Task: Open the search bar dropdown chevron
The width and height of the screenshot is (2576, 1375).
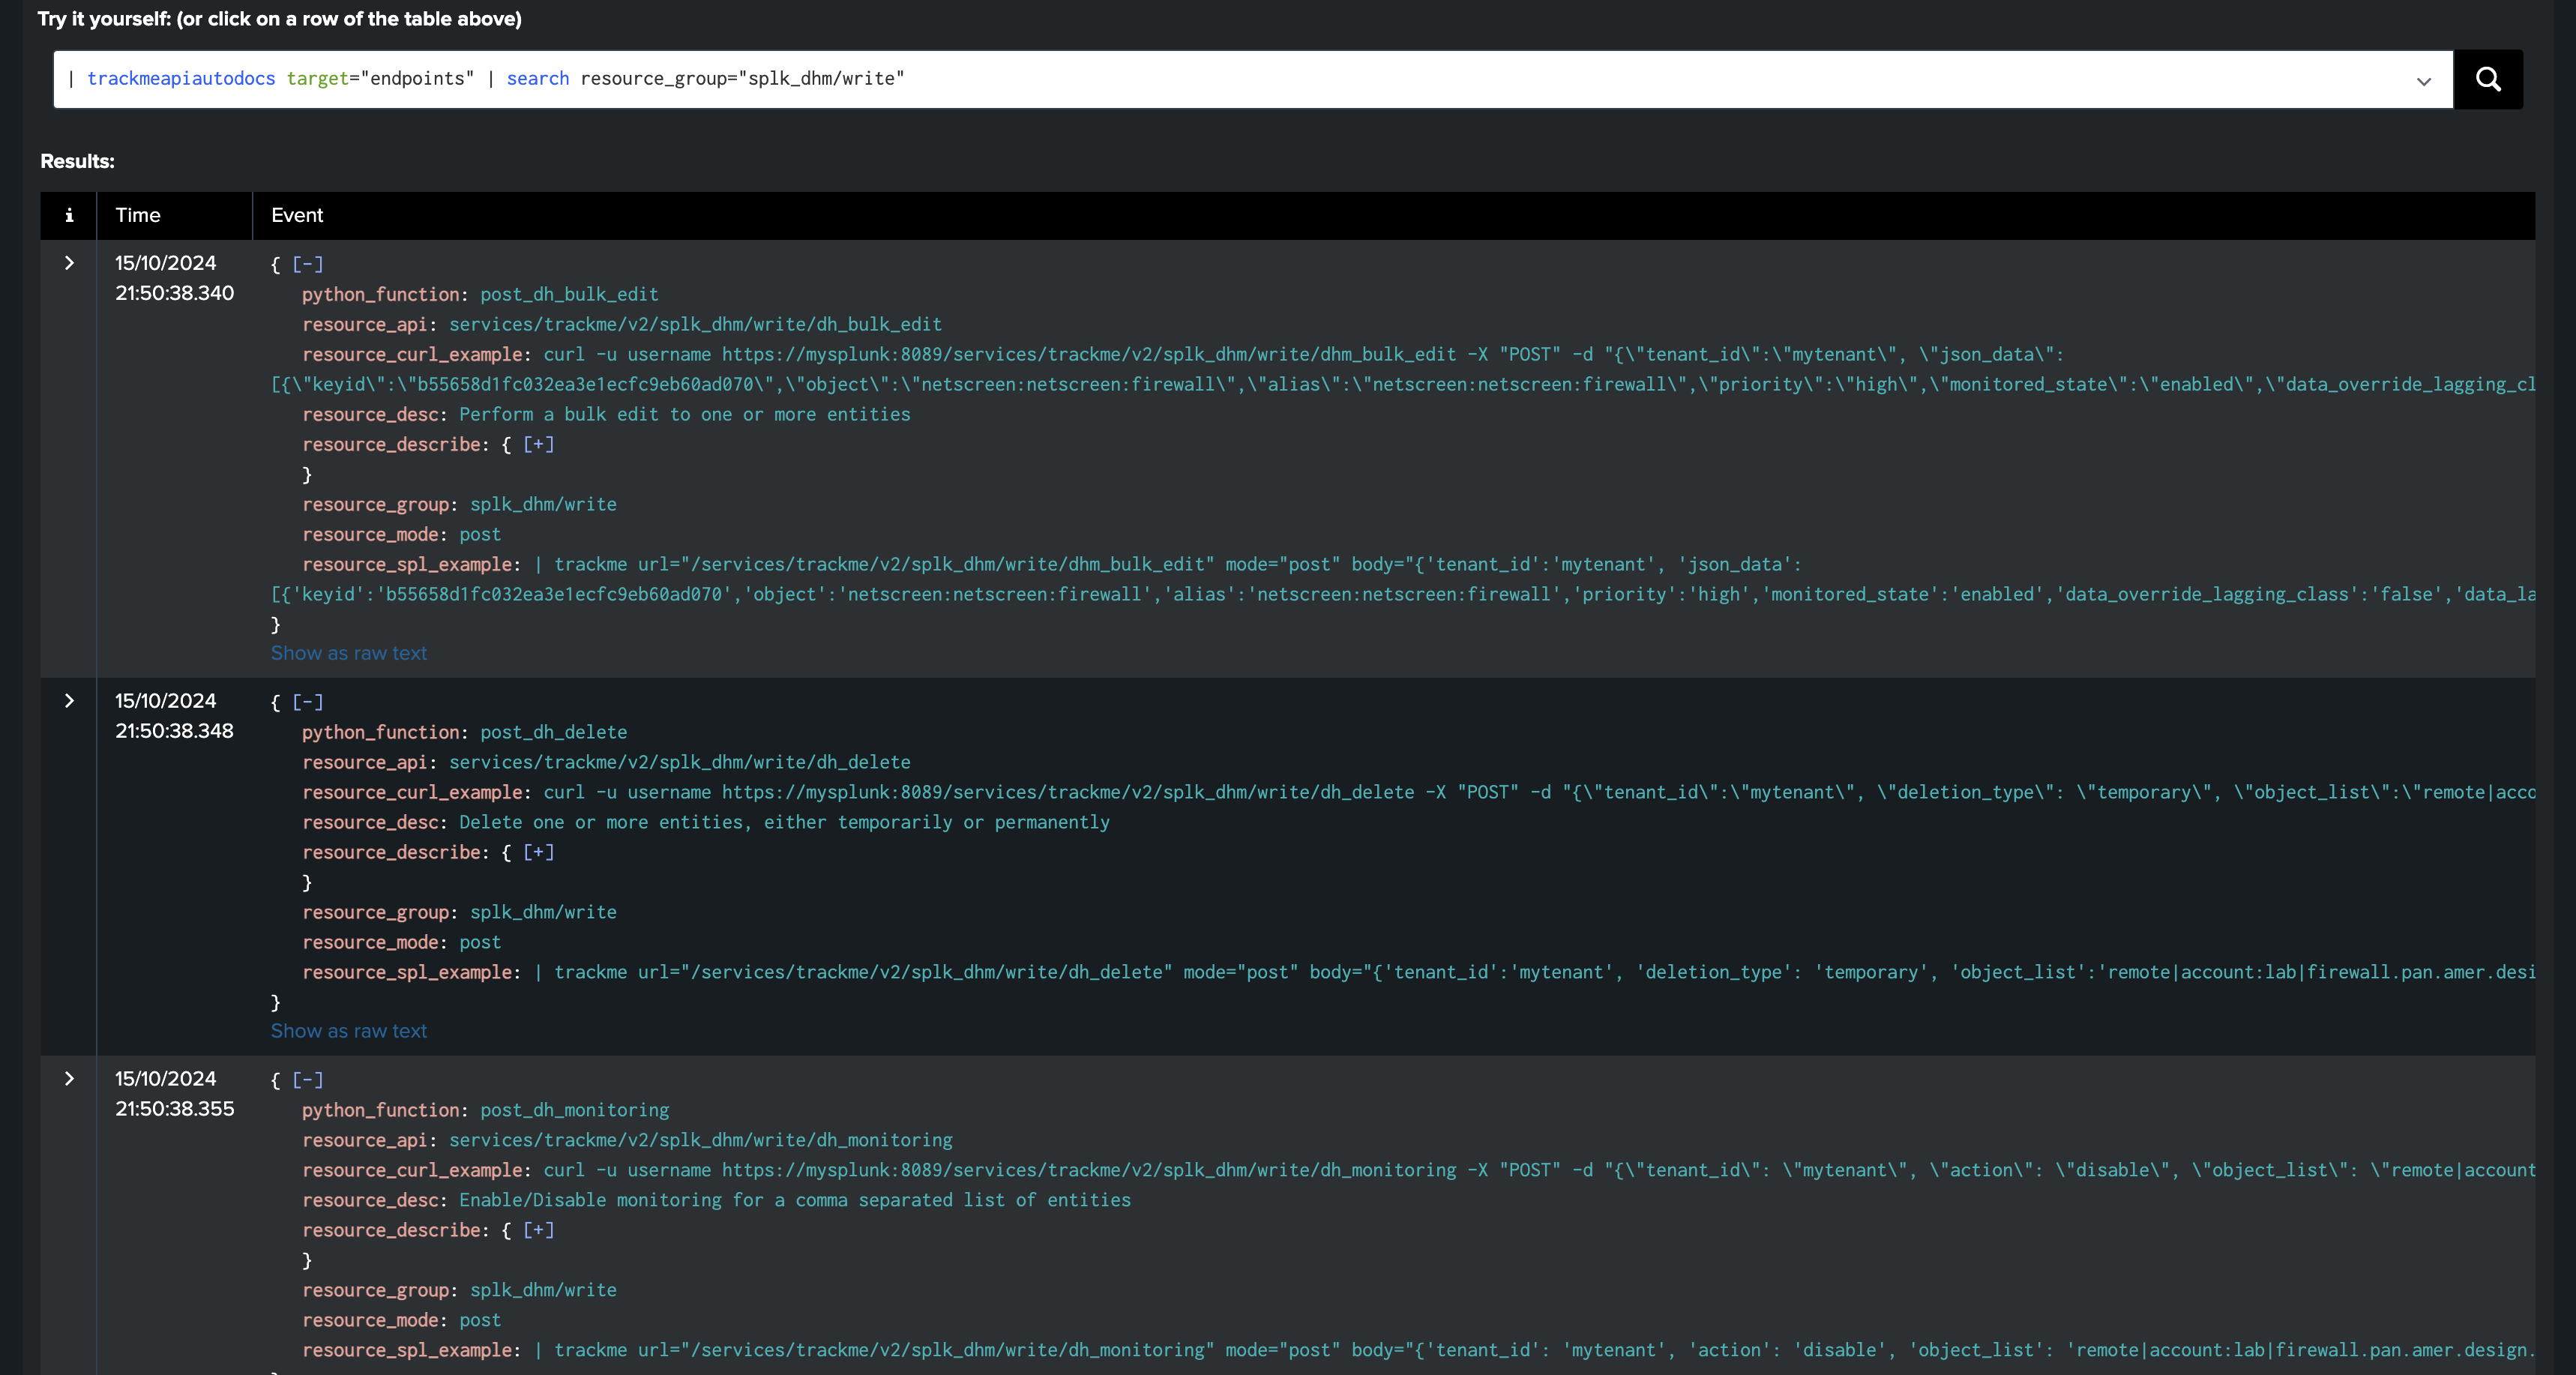Action: tap(2423, 81)
